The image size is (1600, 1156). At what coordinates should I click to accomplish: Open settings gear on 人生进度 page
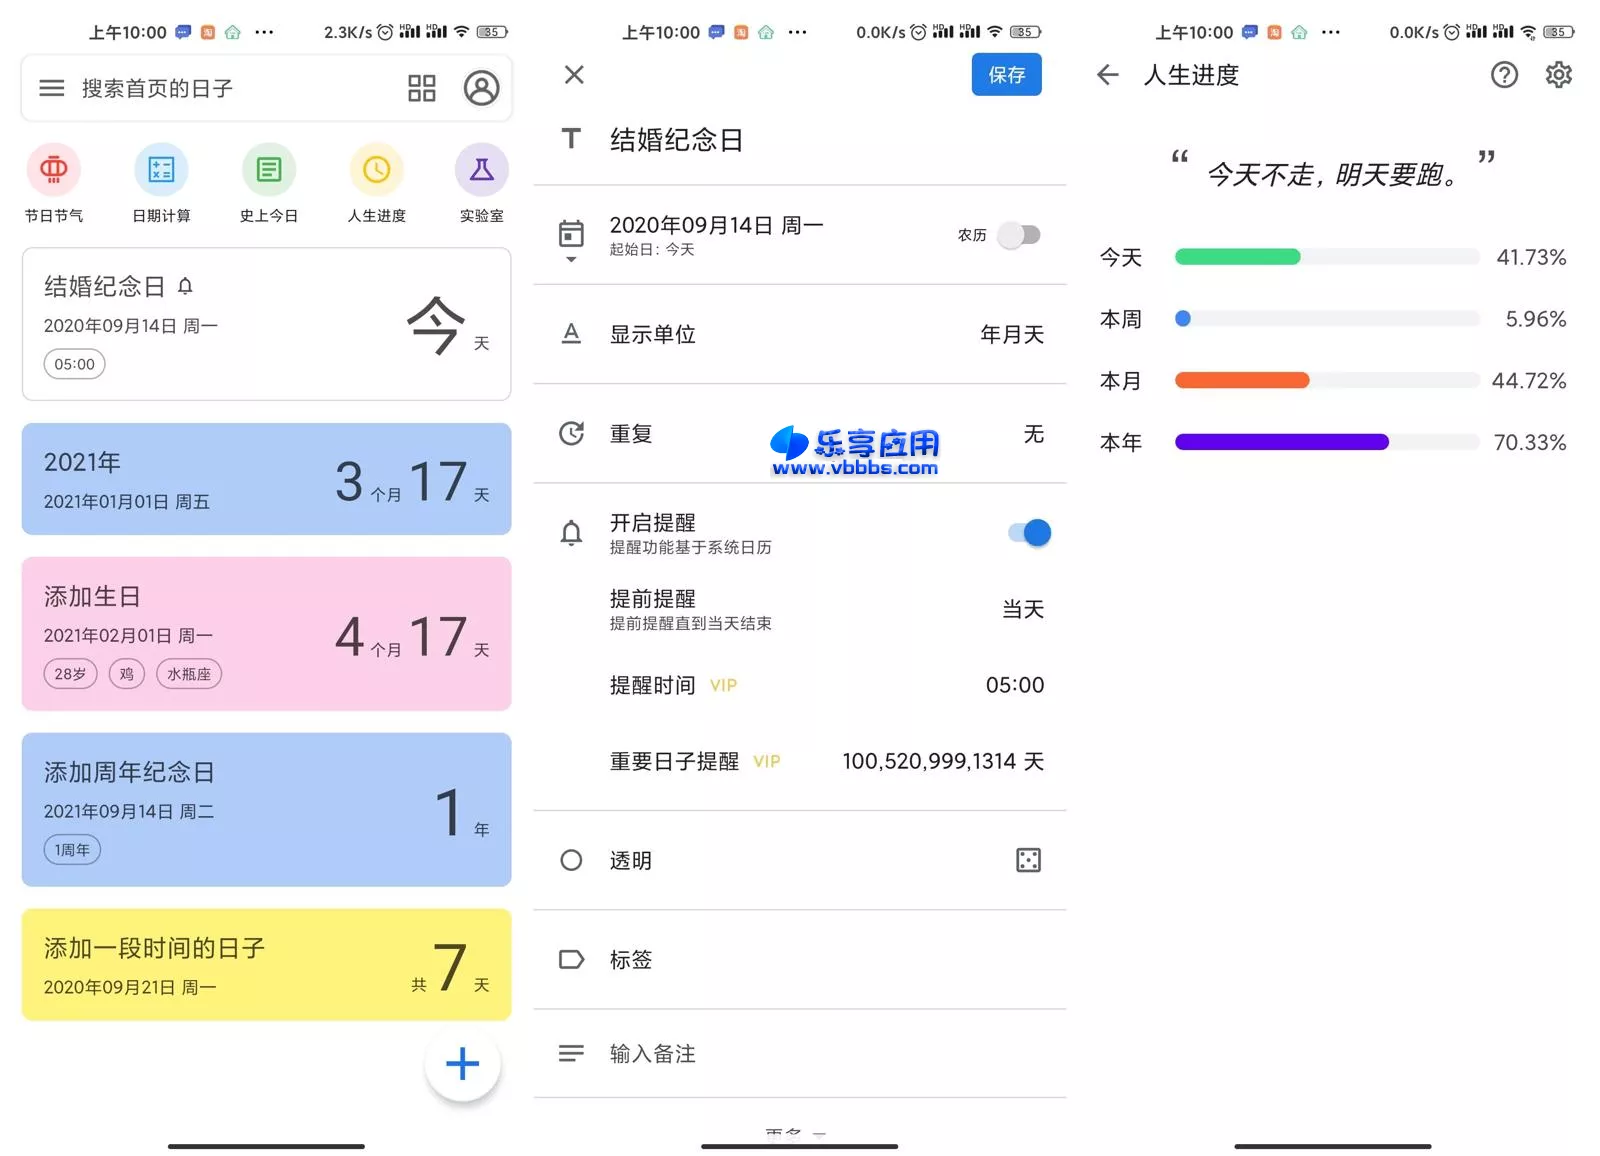coord(1557,75)
